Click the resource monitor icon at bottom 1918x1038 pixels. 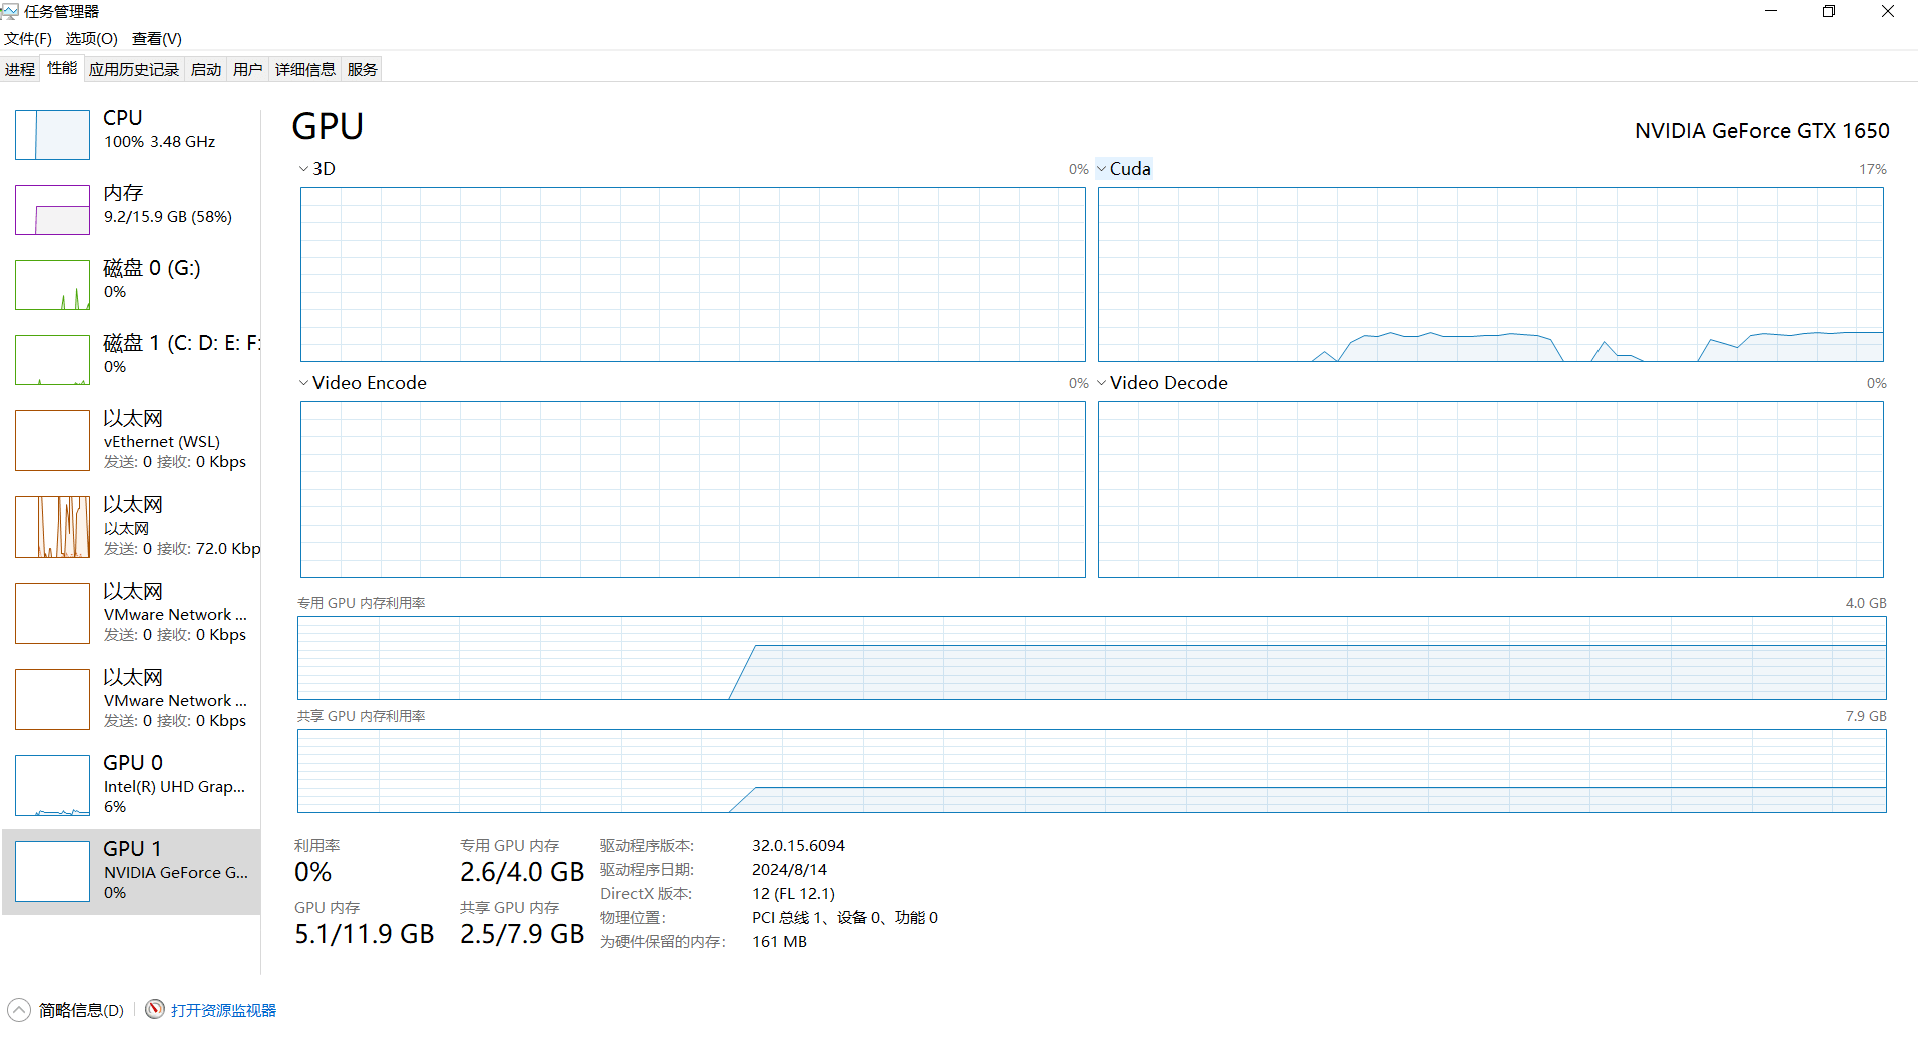click(x=155, y=1010)
